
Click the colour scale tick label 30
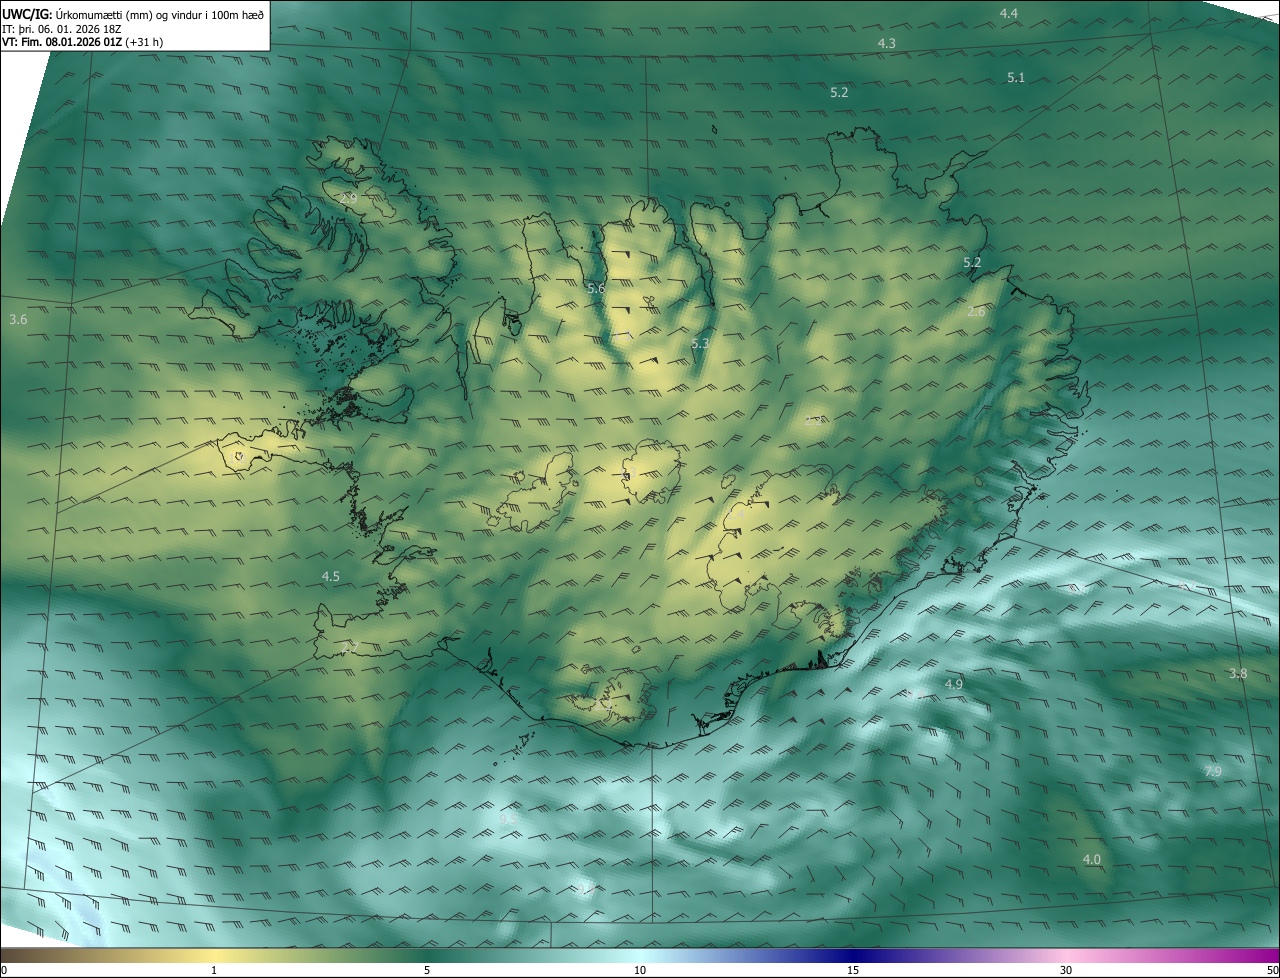pos(1066,970)
